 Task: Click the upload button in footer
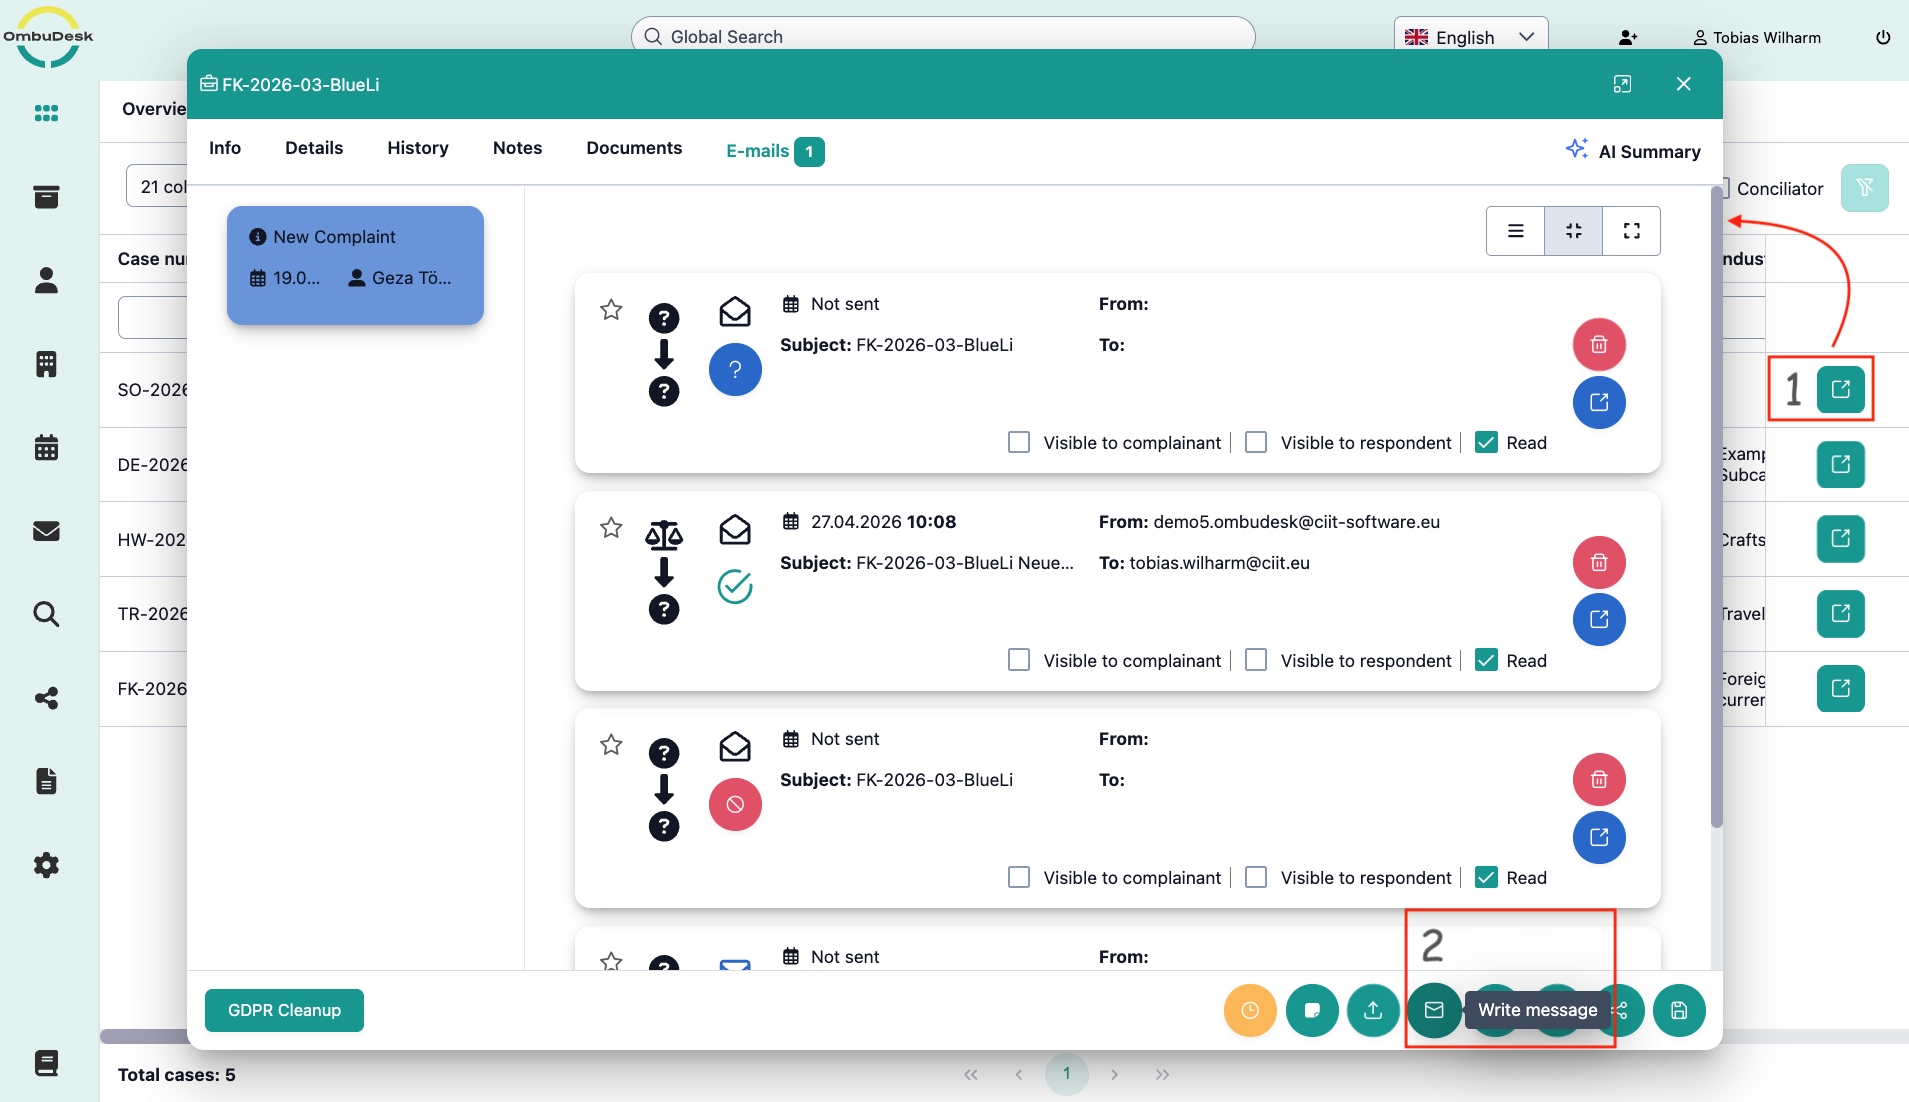tap(1373, 1010)
